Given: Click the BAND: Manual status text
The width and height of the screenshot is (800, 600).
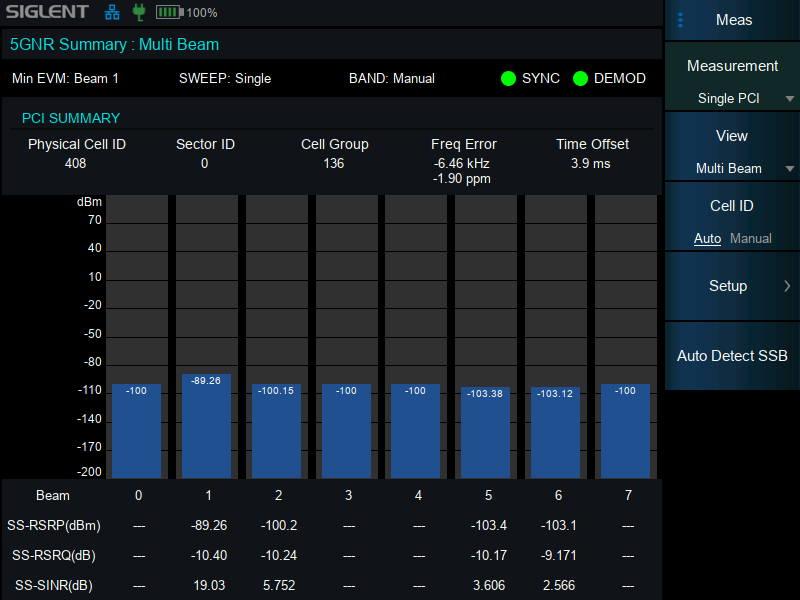Looking at the screenshot, I should click(391, 78).
